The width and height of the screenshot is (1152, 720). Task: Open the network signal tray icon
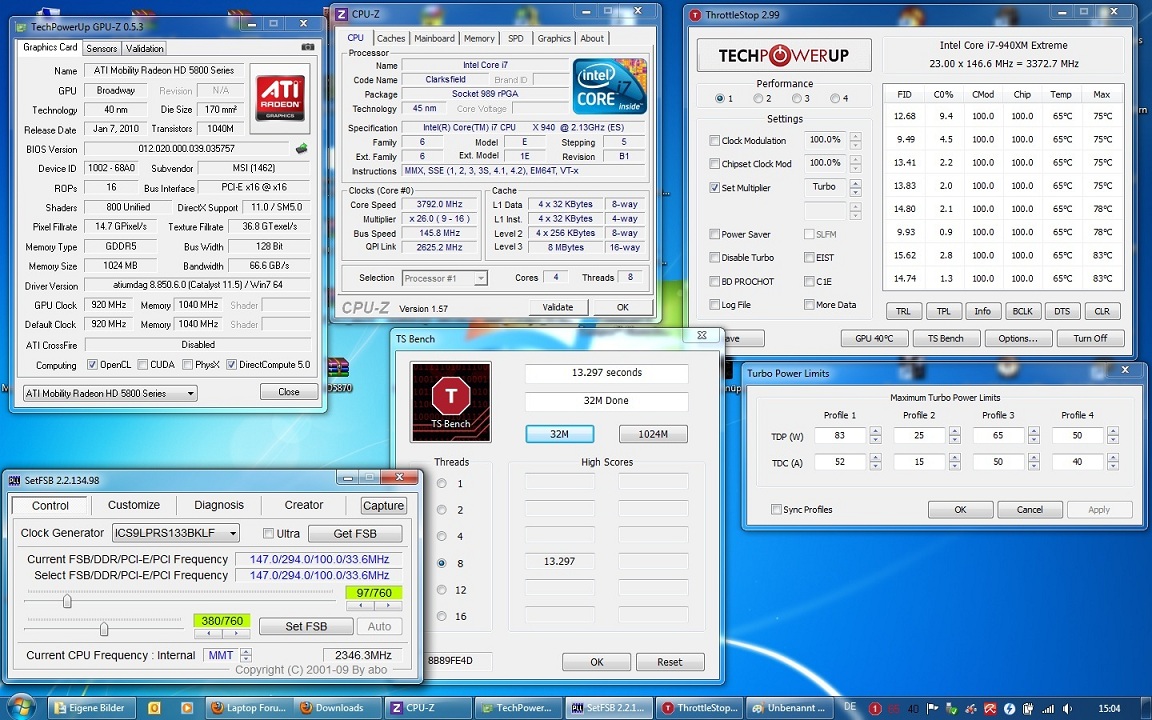[x=1048, y=708]
